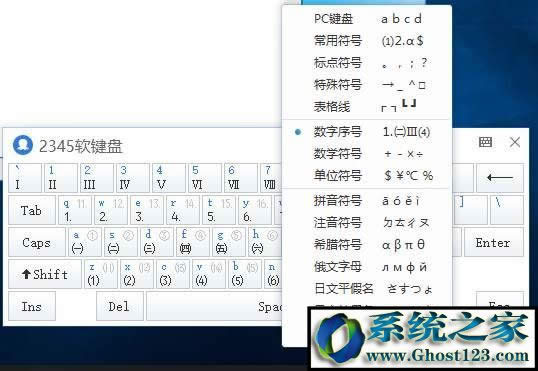Tap the n key showing (6)
Image resolution: width=538 pixels, height=371 pixels.
pos(273,274)
